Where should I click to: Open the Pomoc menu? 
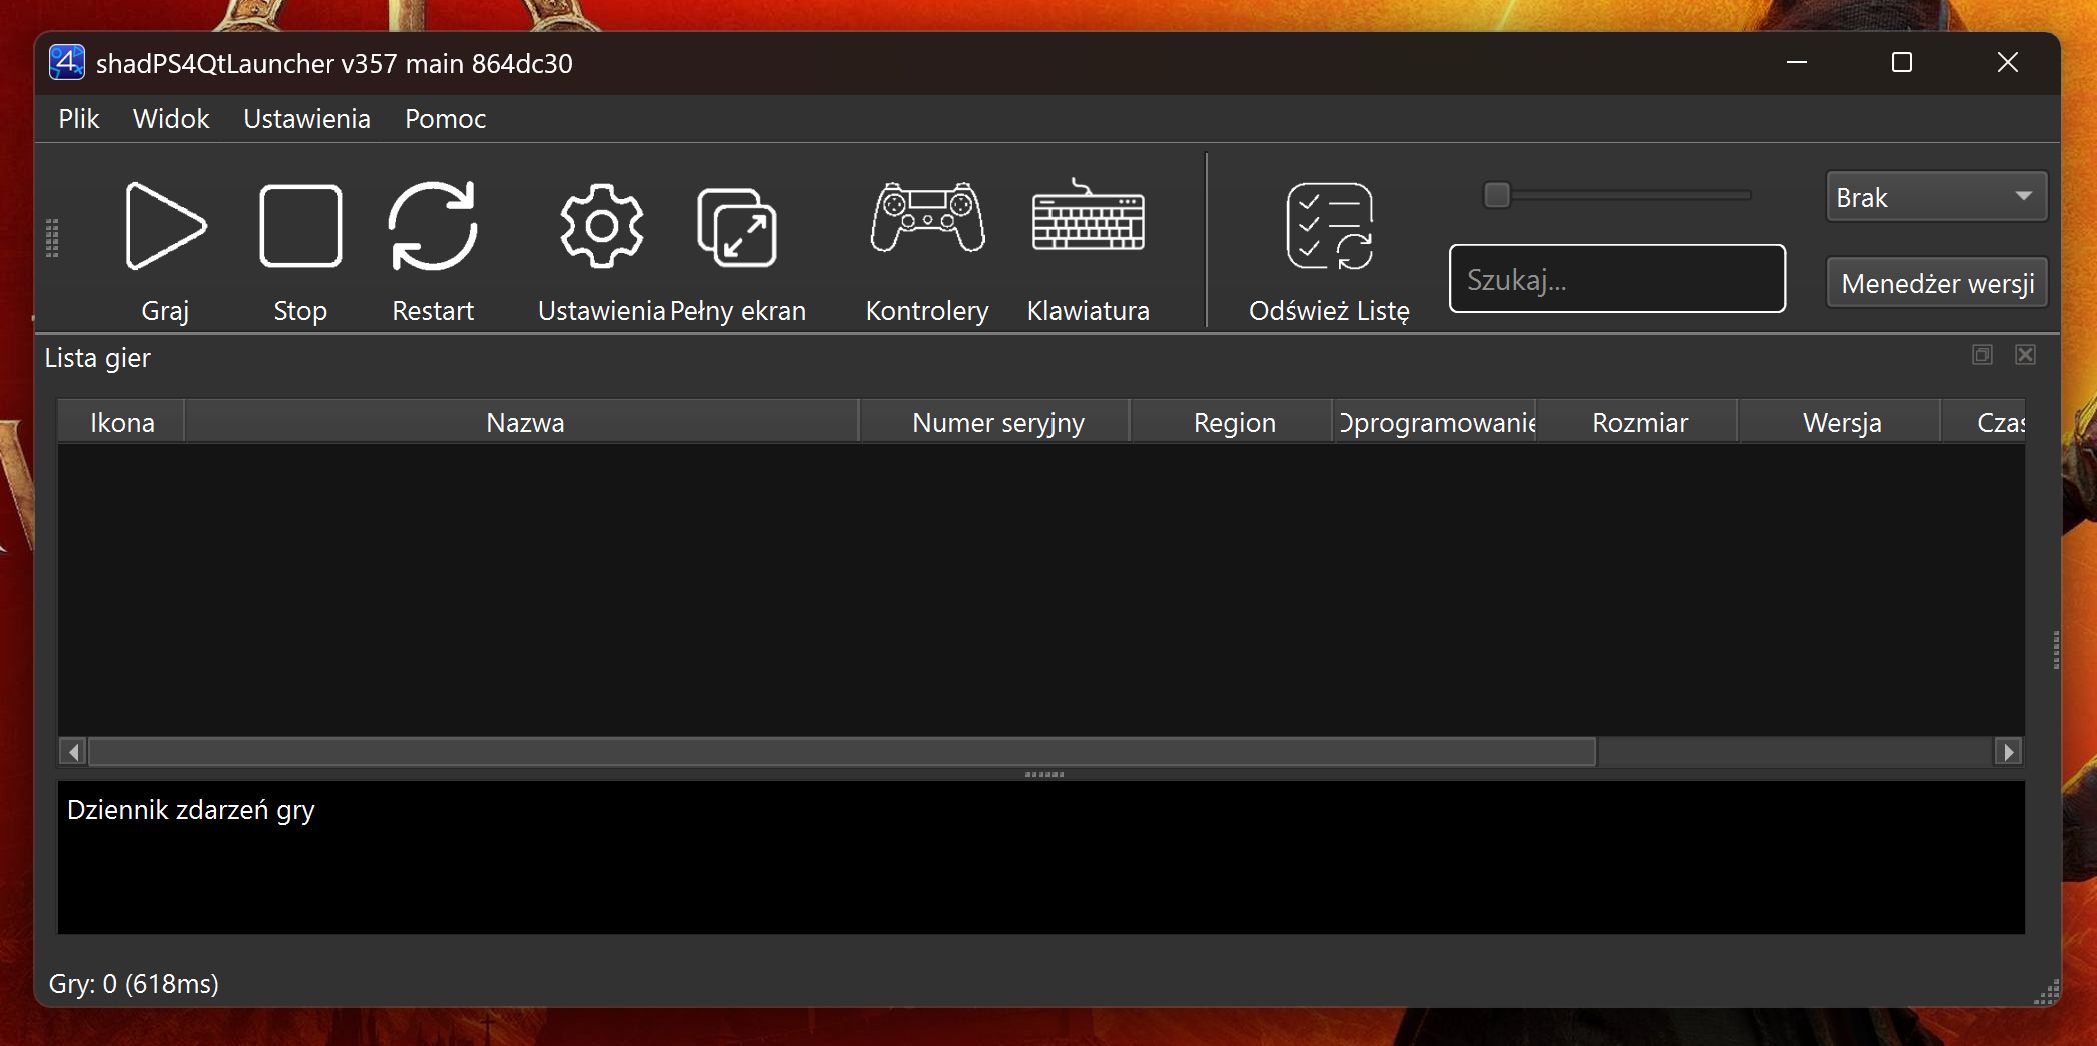pyautogui.click(x=445, y=119)
